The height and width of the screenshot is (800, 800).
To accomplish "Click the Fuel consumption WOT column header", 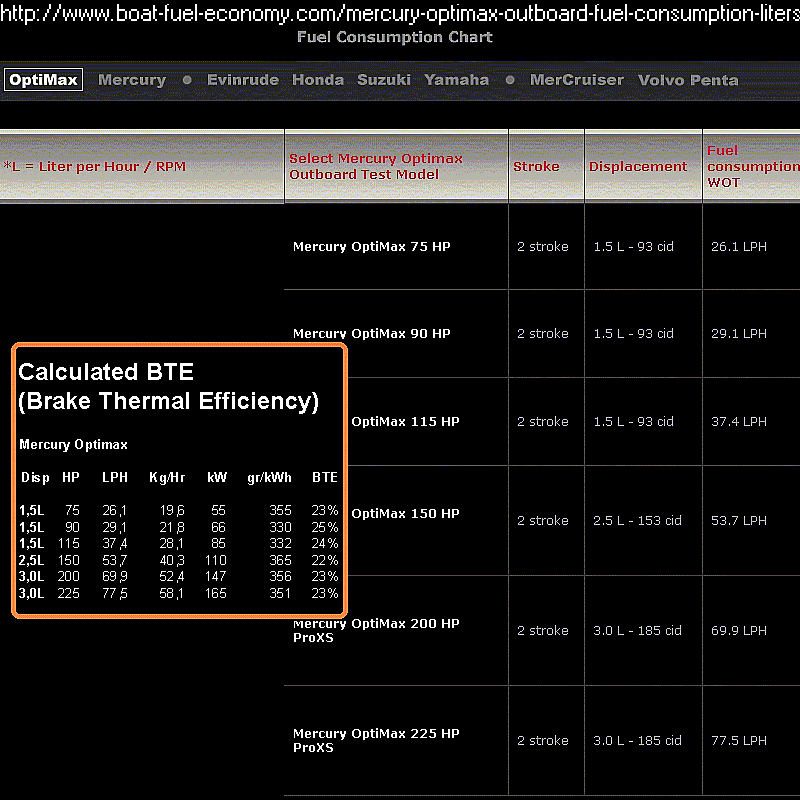I will click(753, 166).
